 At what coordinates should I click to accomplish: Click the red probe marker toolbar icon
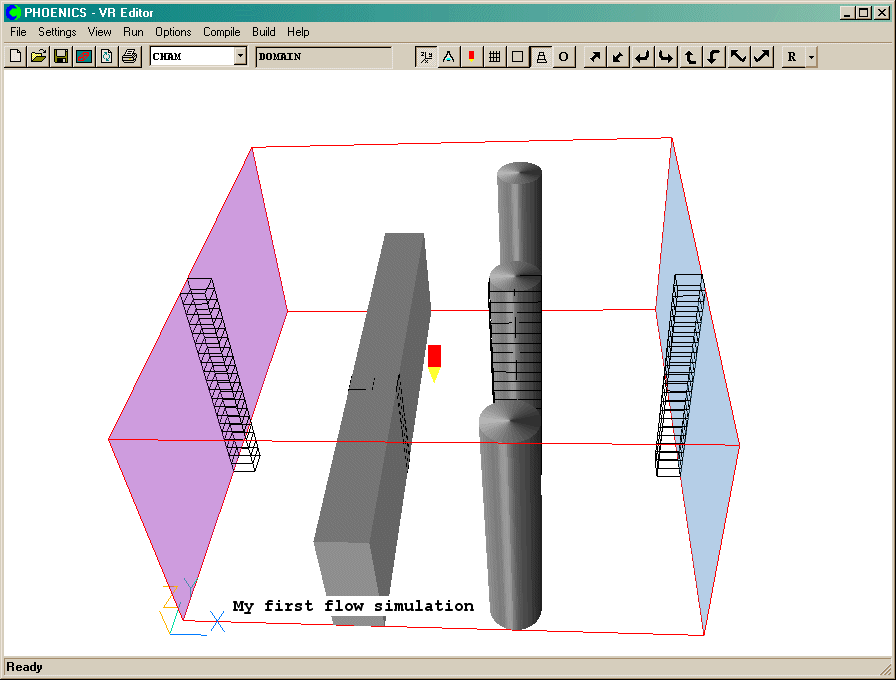pos(471,57)
